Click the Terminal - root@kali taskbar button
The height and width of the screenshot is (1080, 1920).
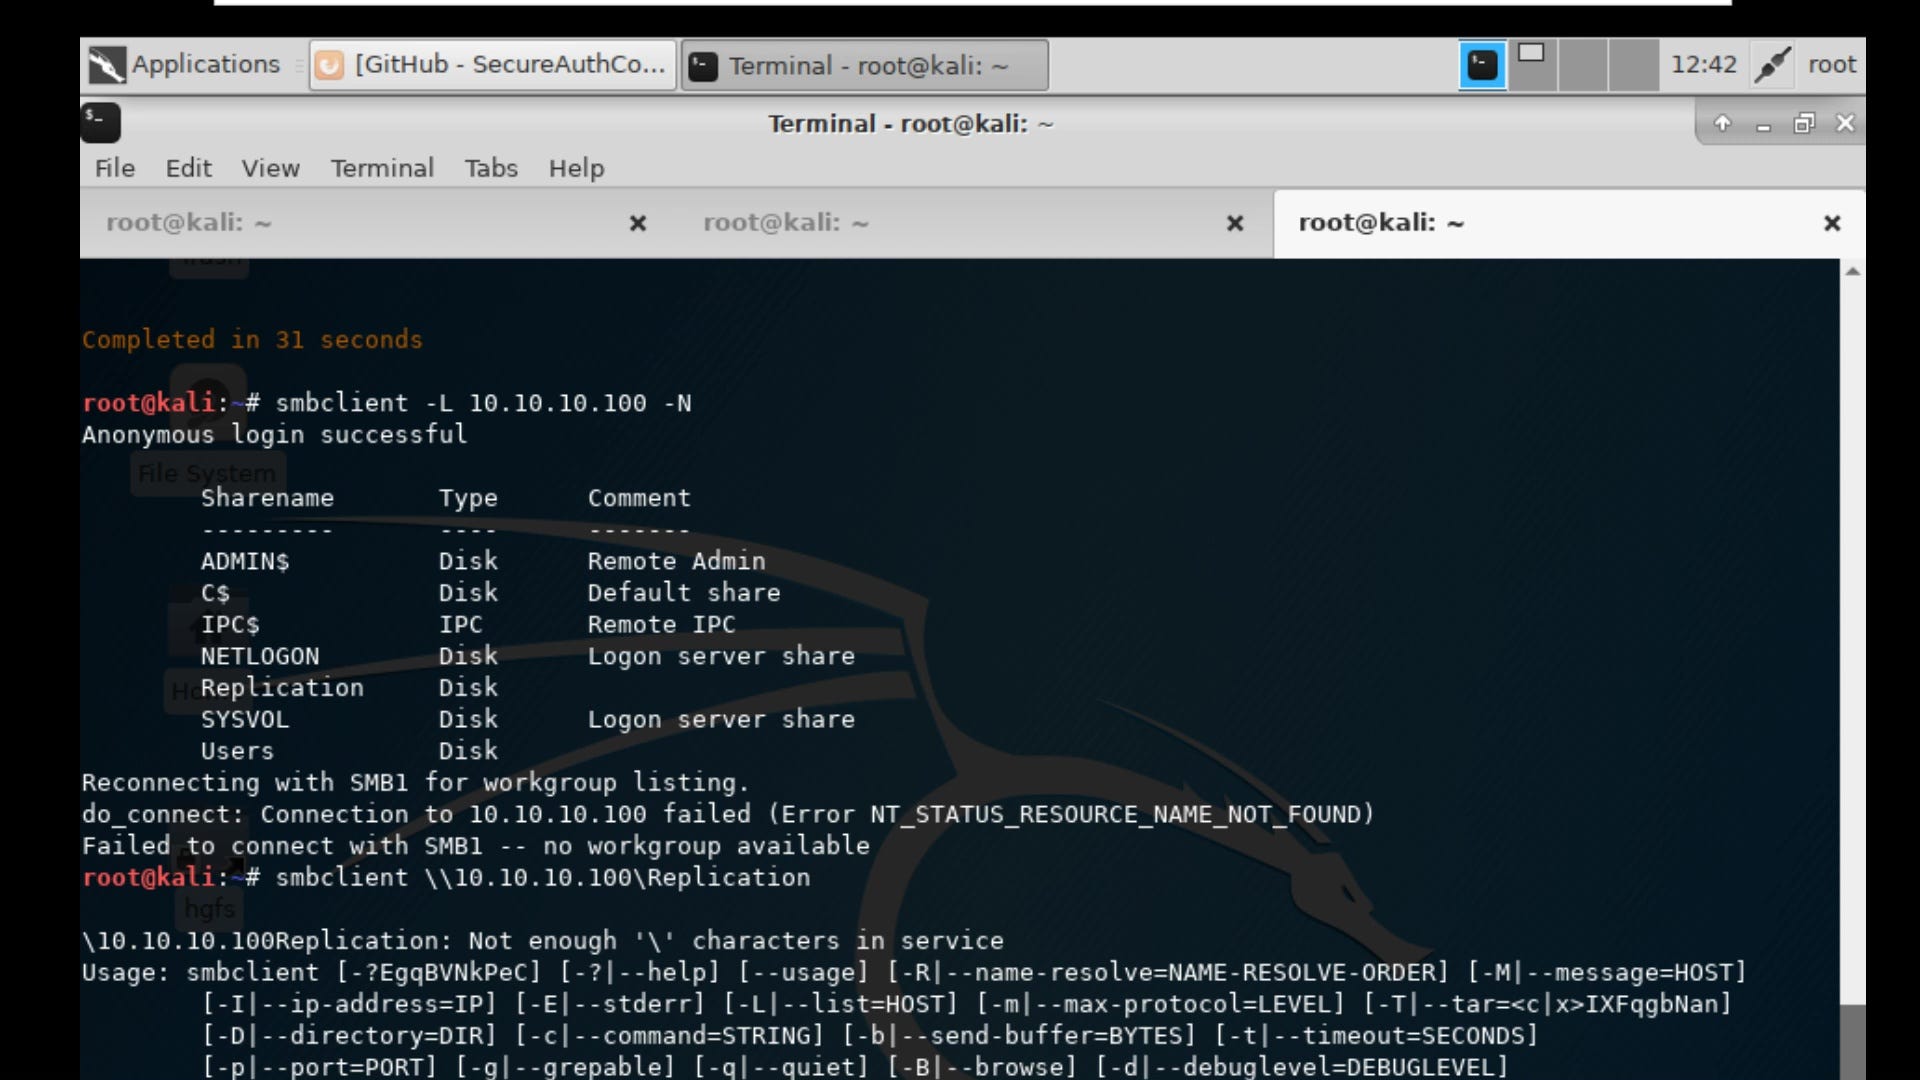tap(865, 65)
